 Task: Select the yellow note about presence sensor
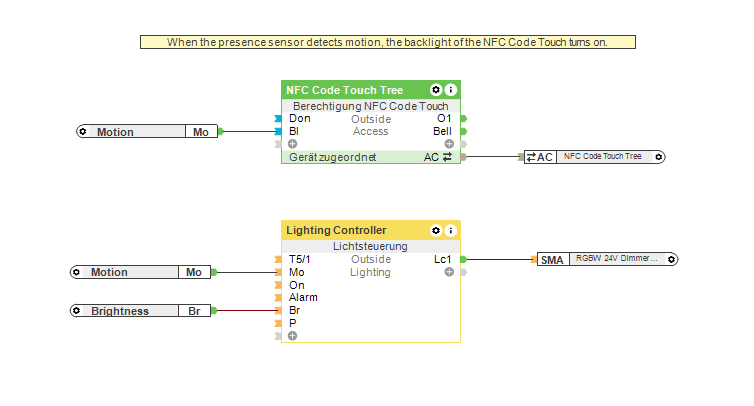[388, 42]
